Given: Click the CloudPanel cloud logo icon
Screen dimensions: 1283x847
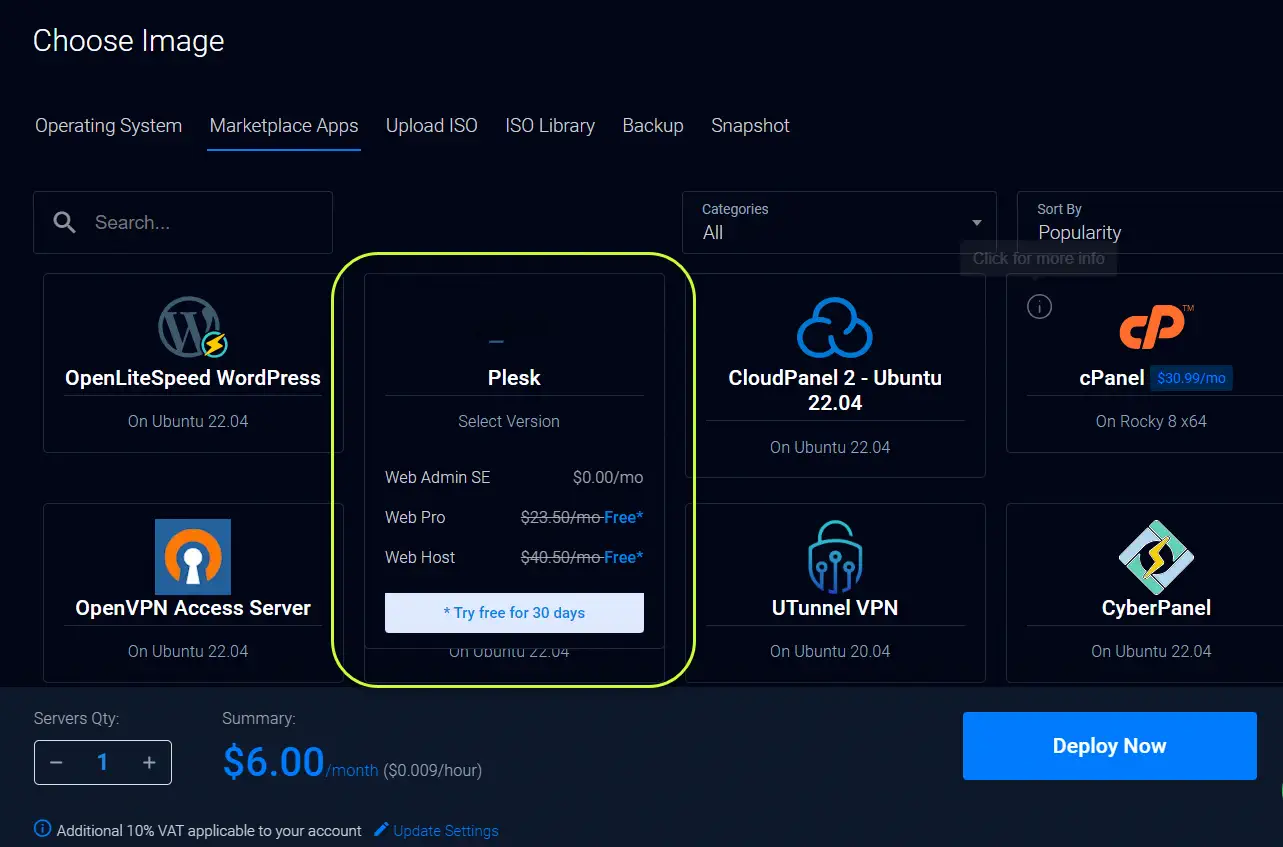Looking at the screenshot, I should click(x=835, y=328).
